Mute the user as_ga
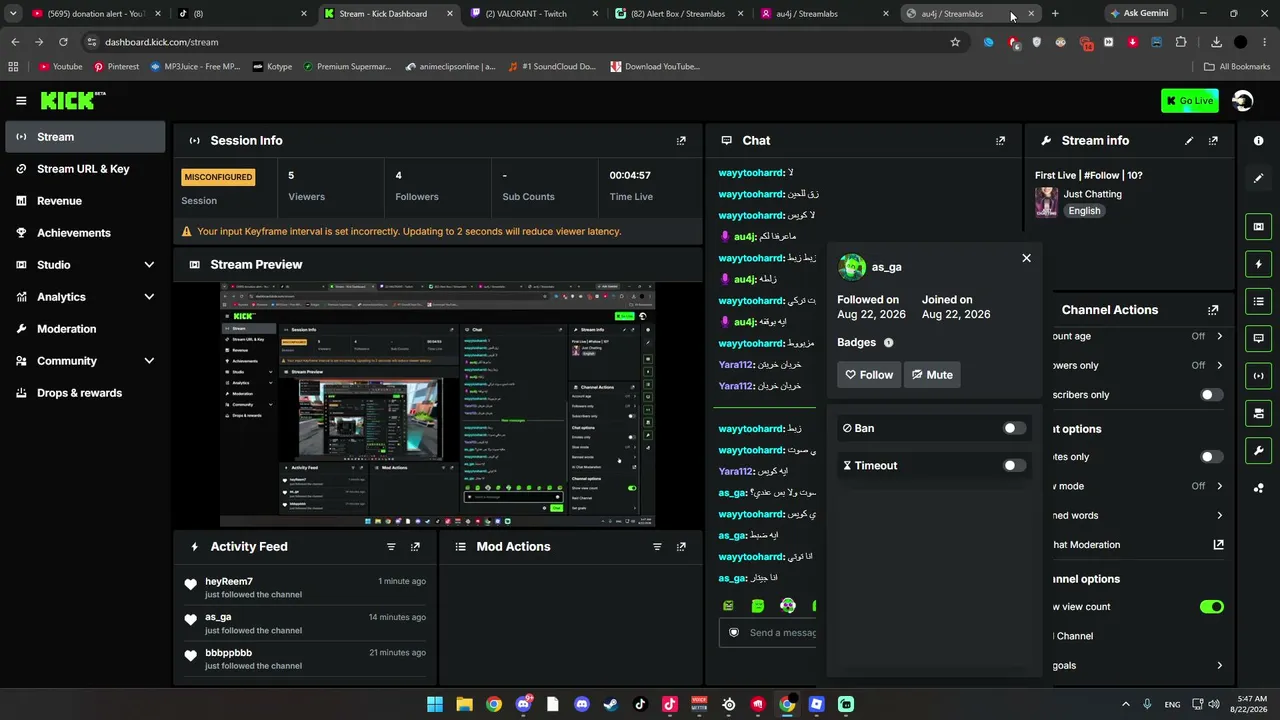This screenshot has height=720, width=1280. [x=932, y=375]
